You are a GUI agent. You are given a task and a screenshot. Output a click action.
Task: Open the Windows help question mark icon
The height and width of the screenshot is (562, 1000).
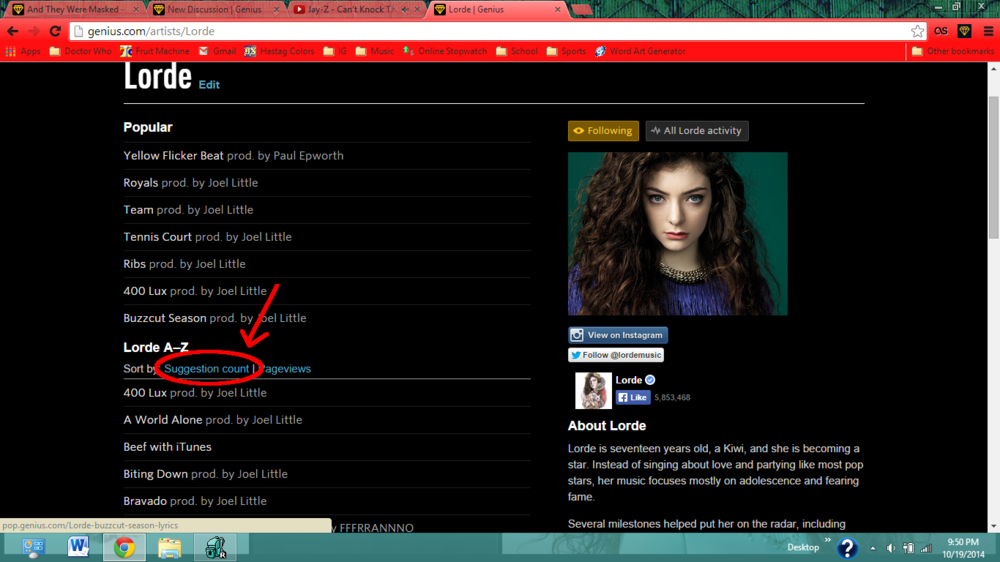click(847, 547)
